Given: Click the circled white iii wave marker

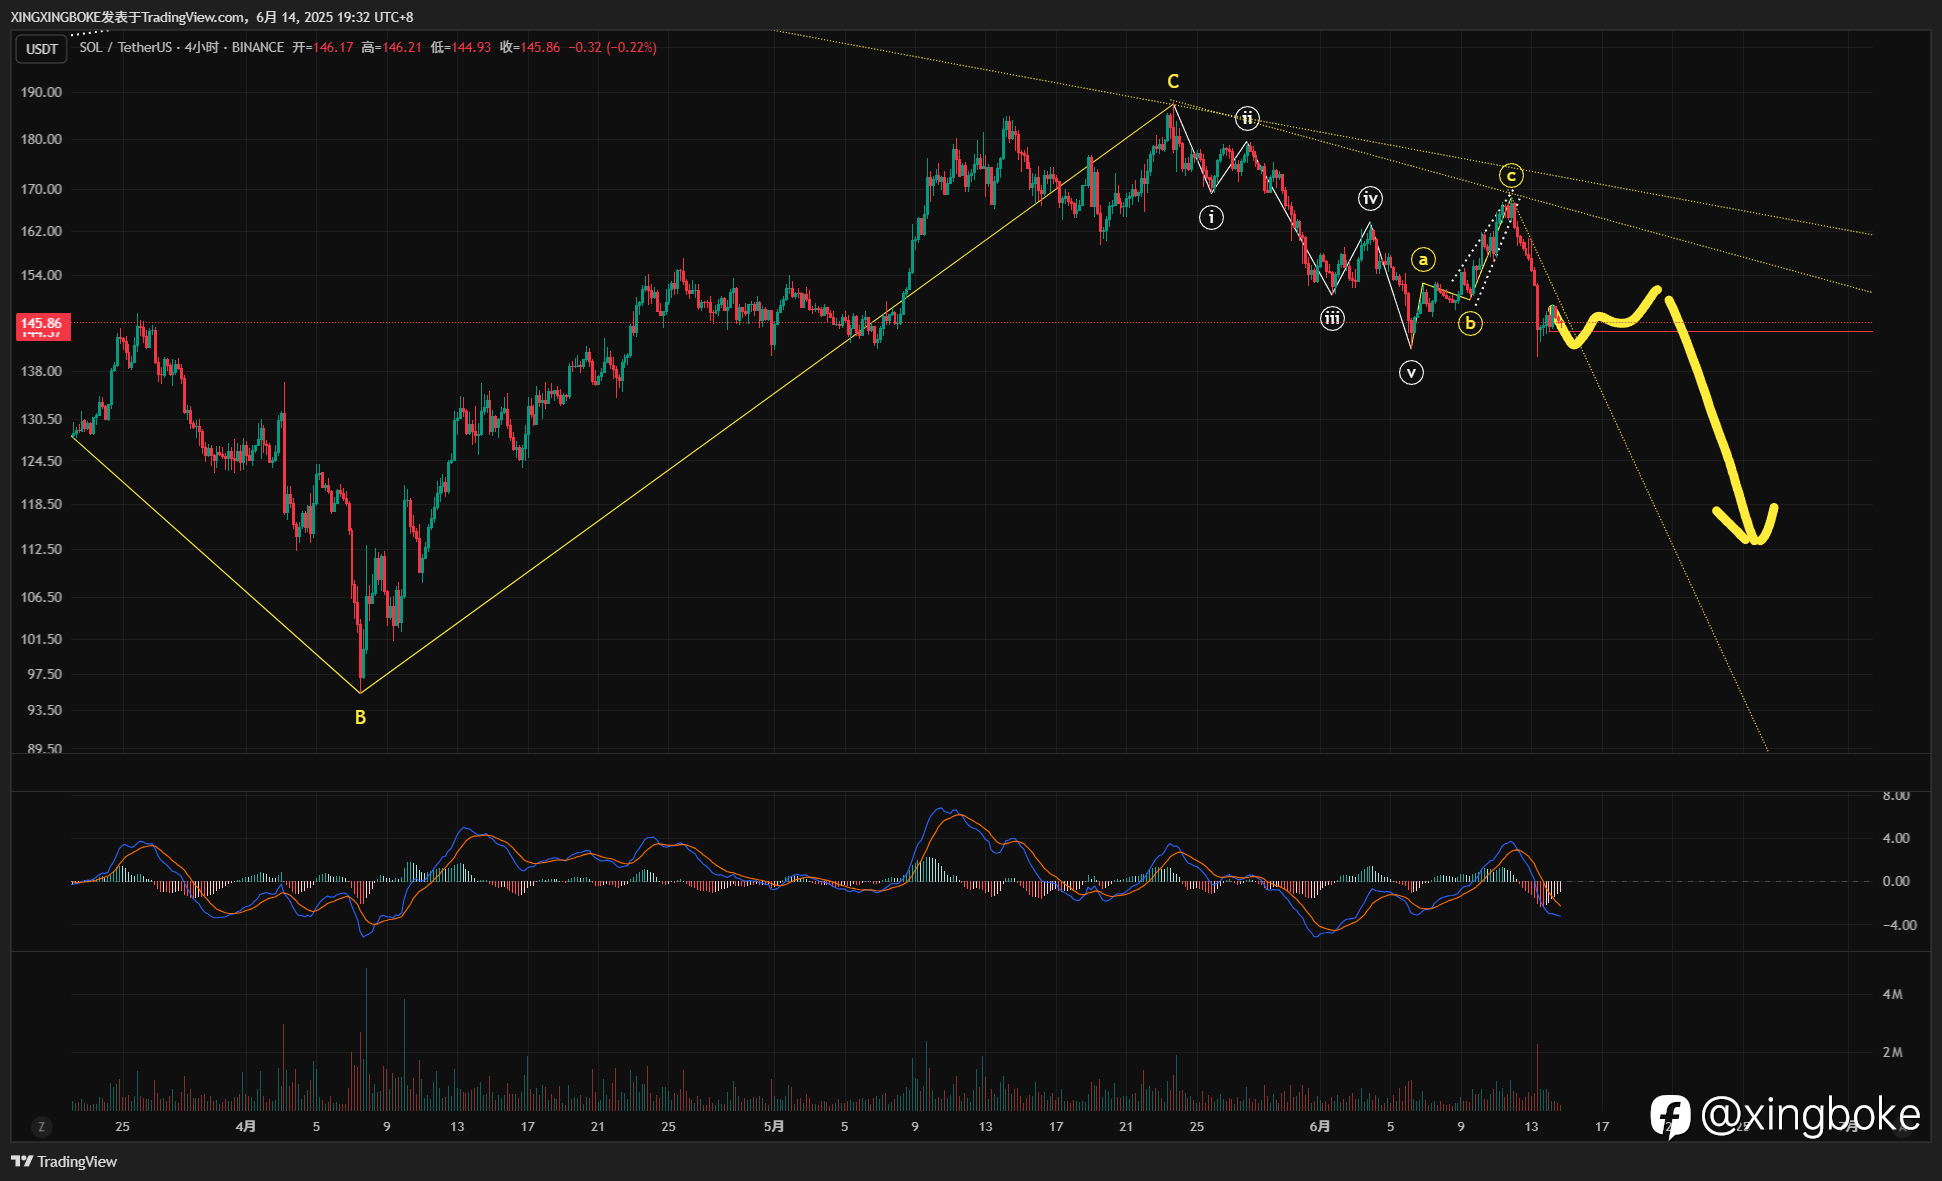Looking at the screenshot, I should tap(1332, 319).
